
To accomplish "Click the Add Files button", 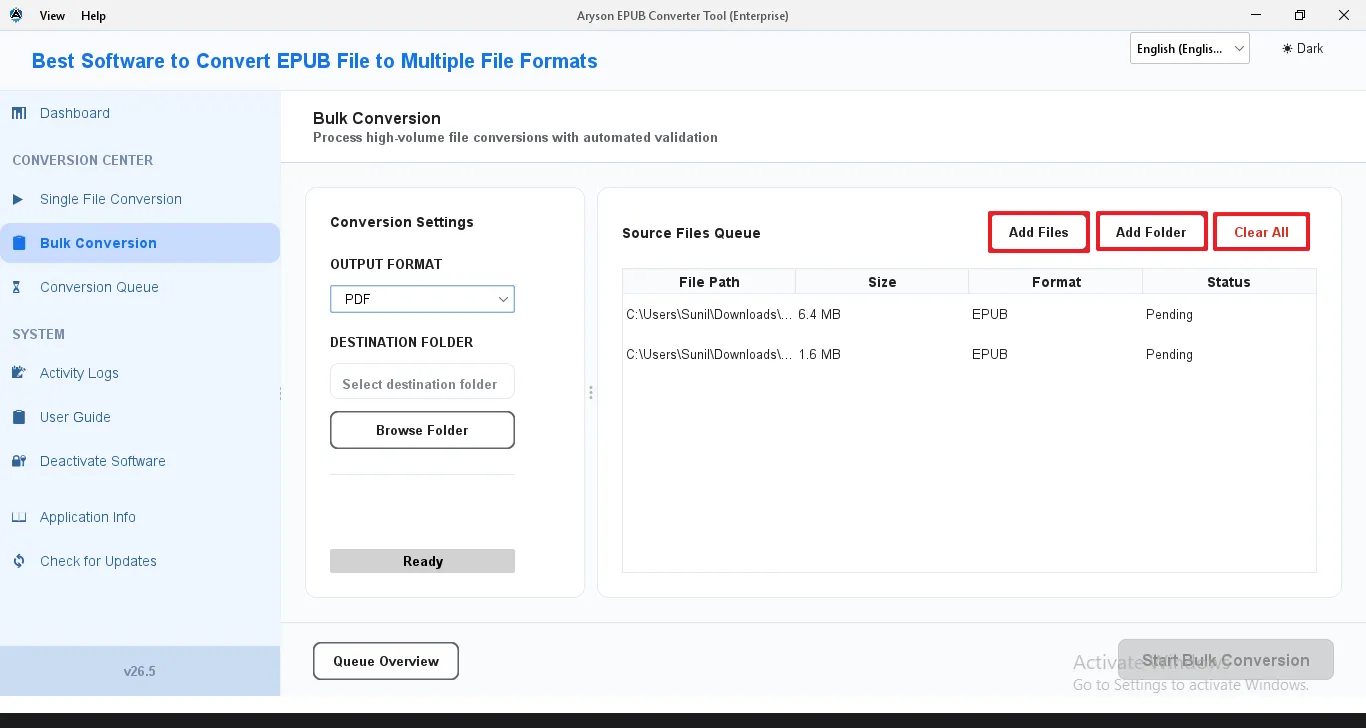I will tap(1038, 232).
